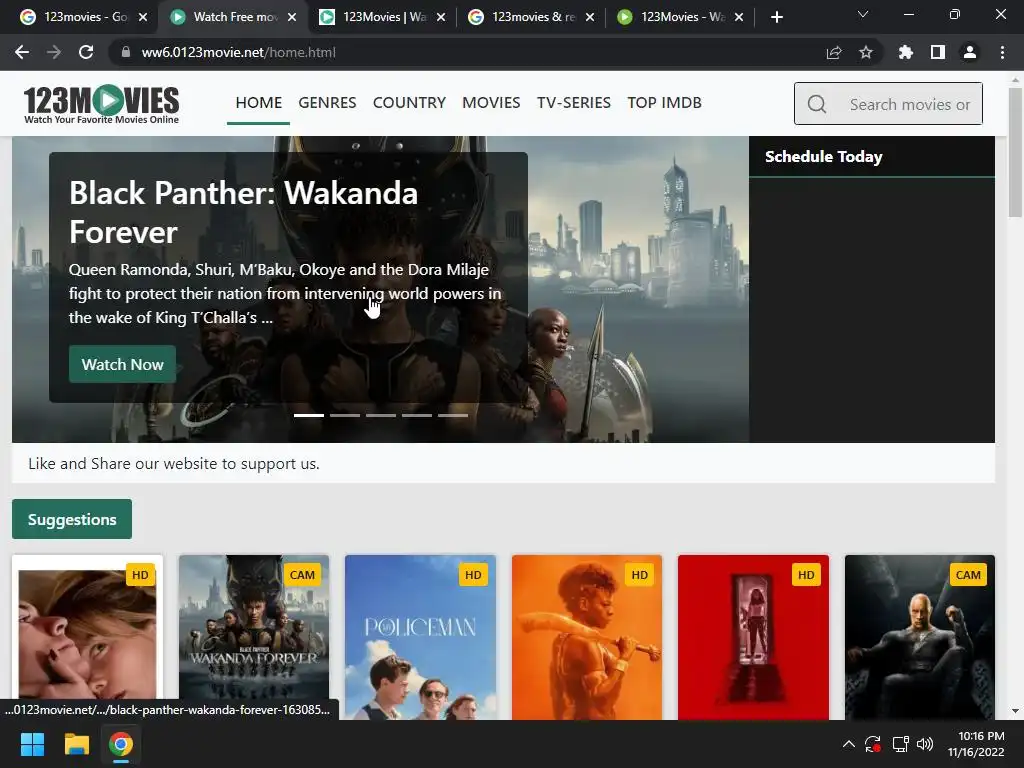Click the browser forward arrow
The image size is (1024, 768).
coord(54,52)
